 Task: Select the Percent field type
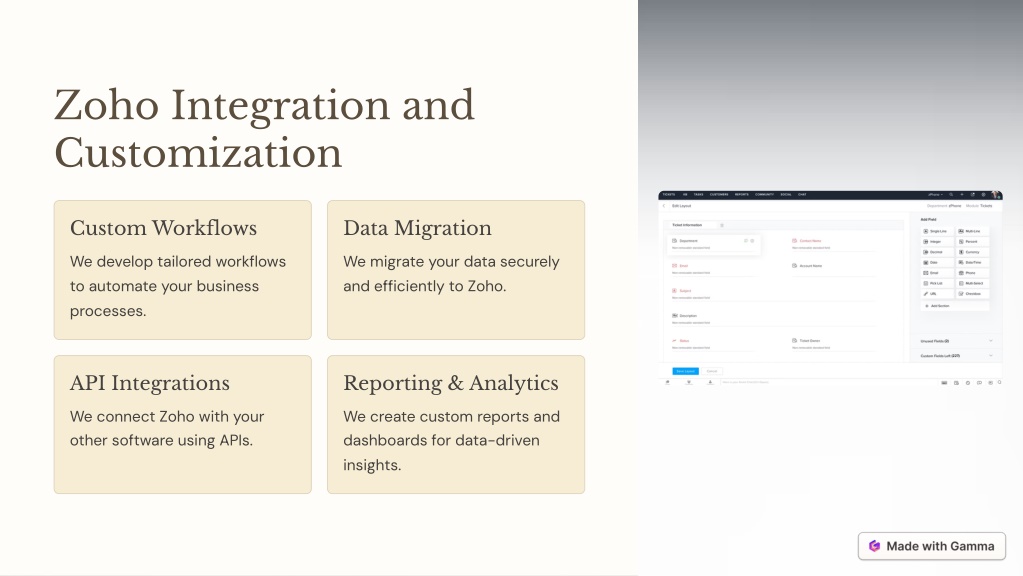[x=972, y=241]
